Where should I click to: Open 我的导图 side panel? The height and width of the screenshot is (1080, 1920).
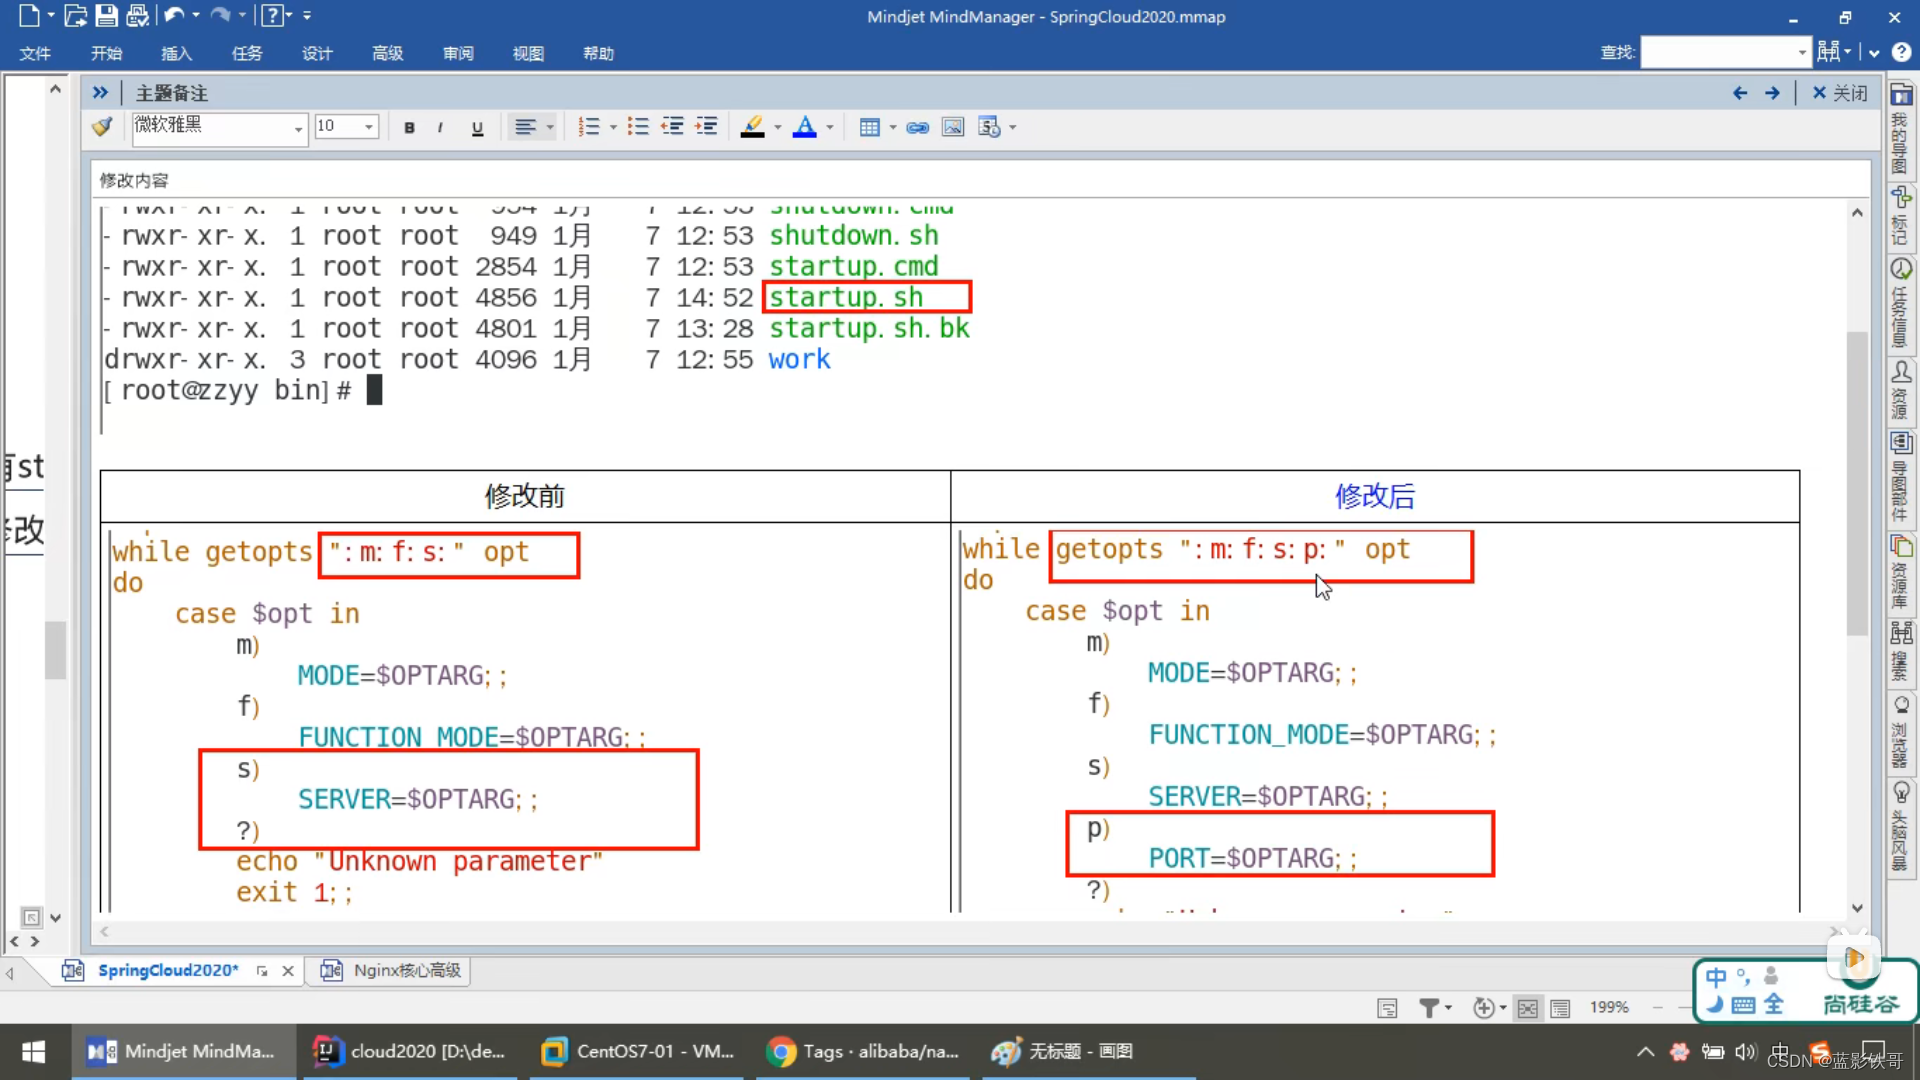1900,128
